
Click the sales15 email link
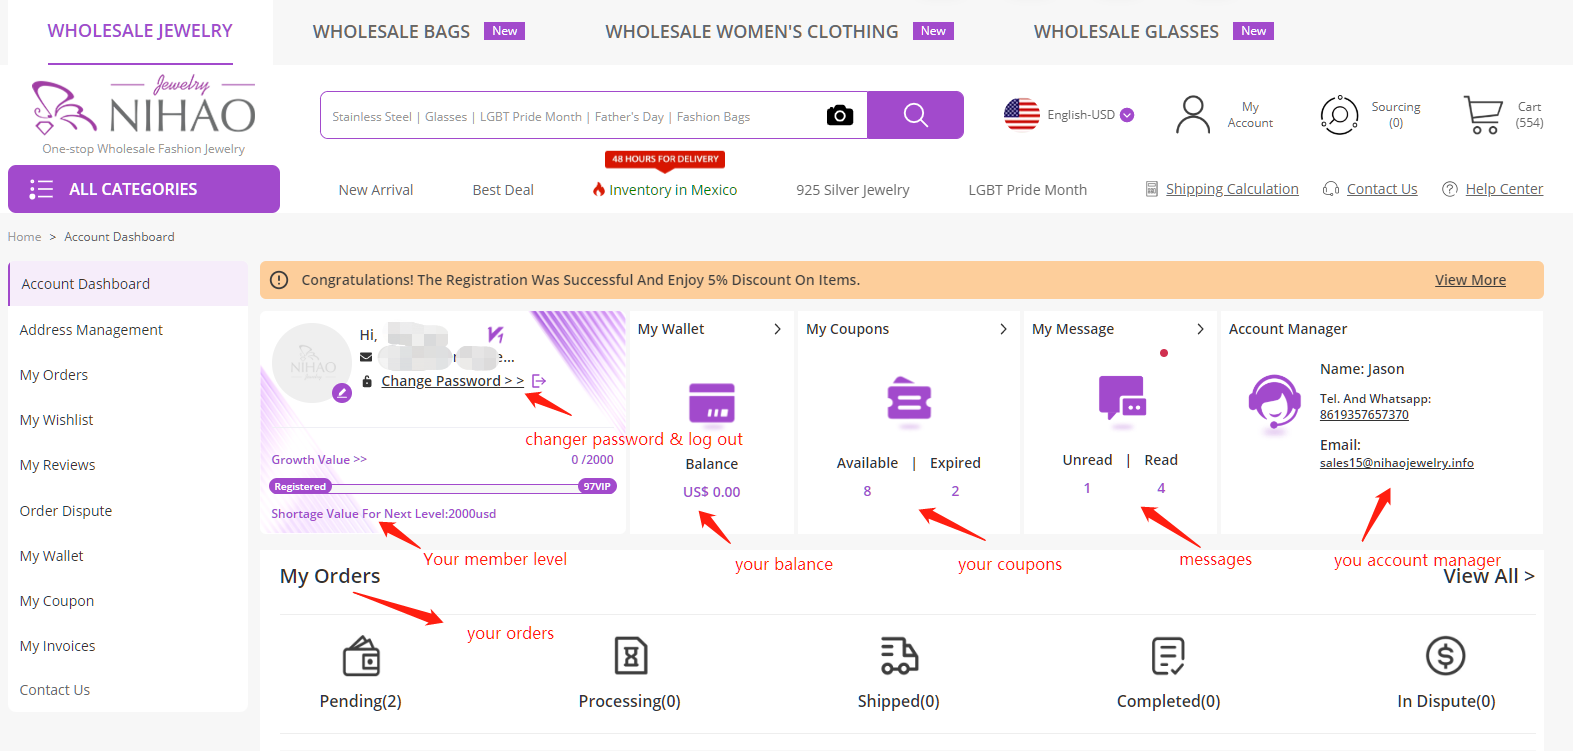[1396, 463]
